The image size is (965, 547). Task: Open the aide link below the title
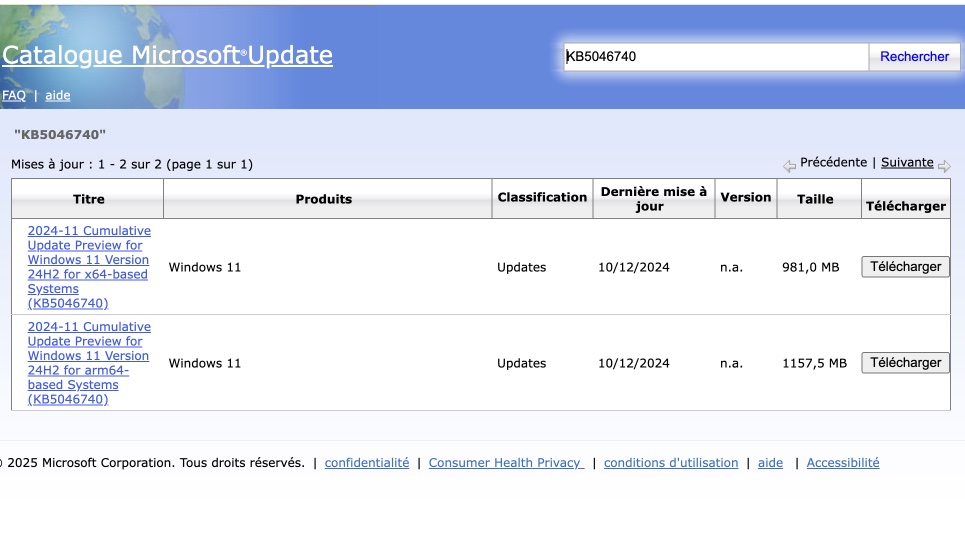point(58,95)
